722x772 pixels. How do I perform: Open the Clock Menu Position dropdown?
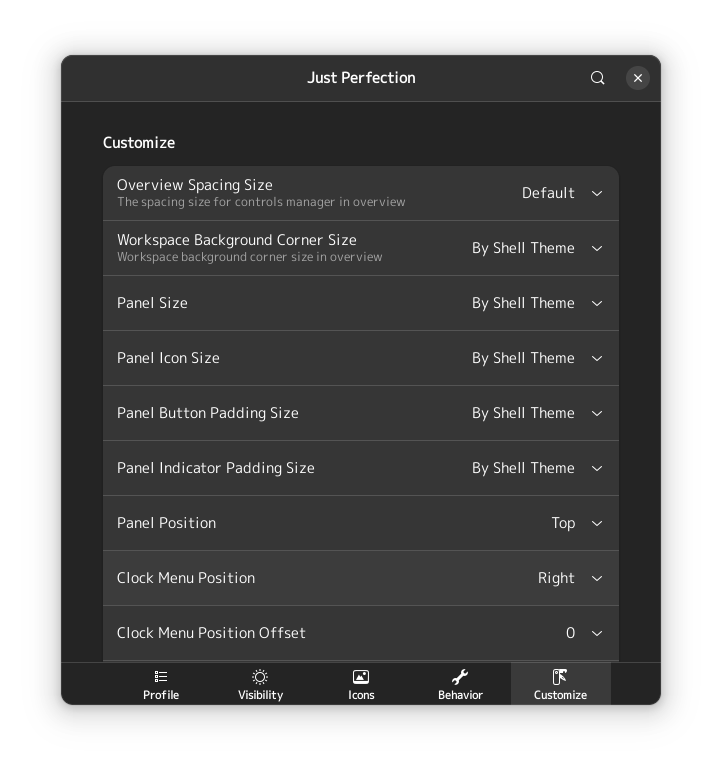[x=596, y=578]
